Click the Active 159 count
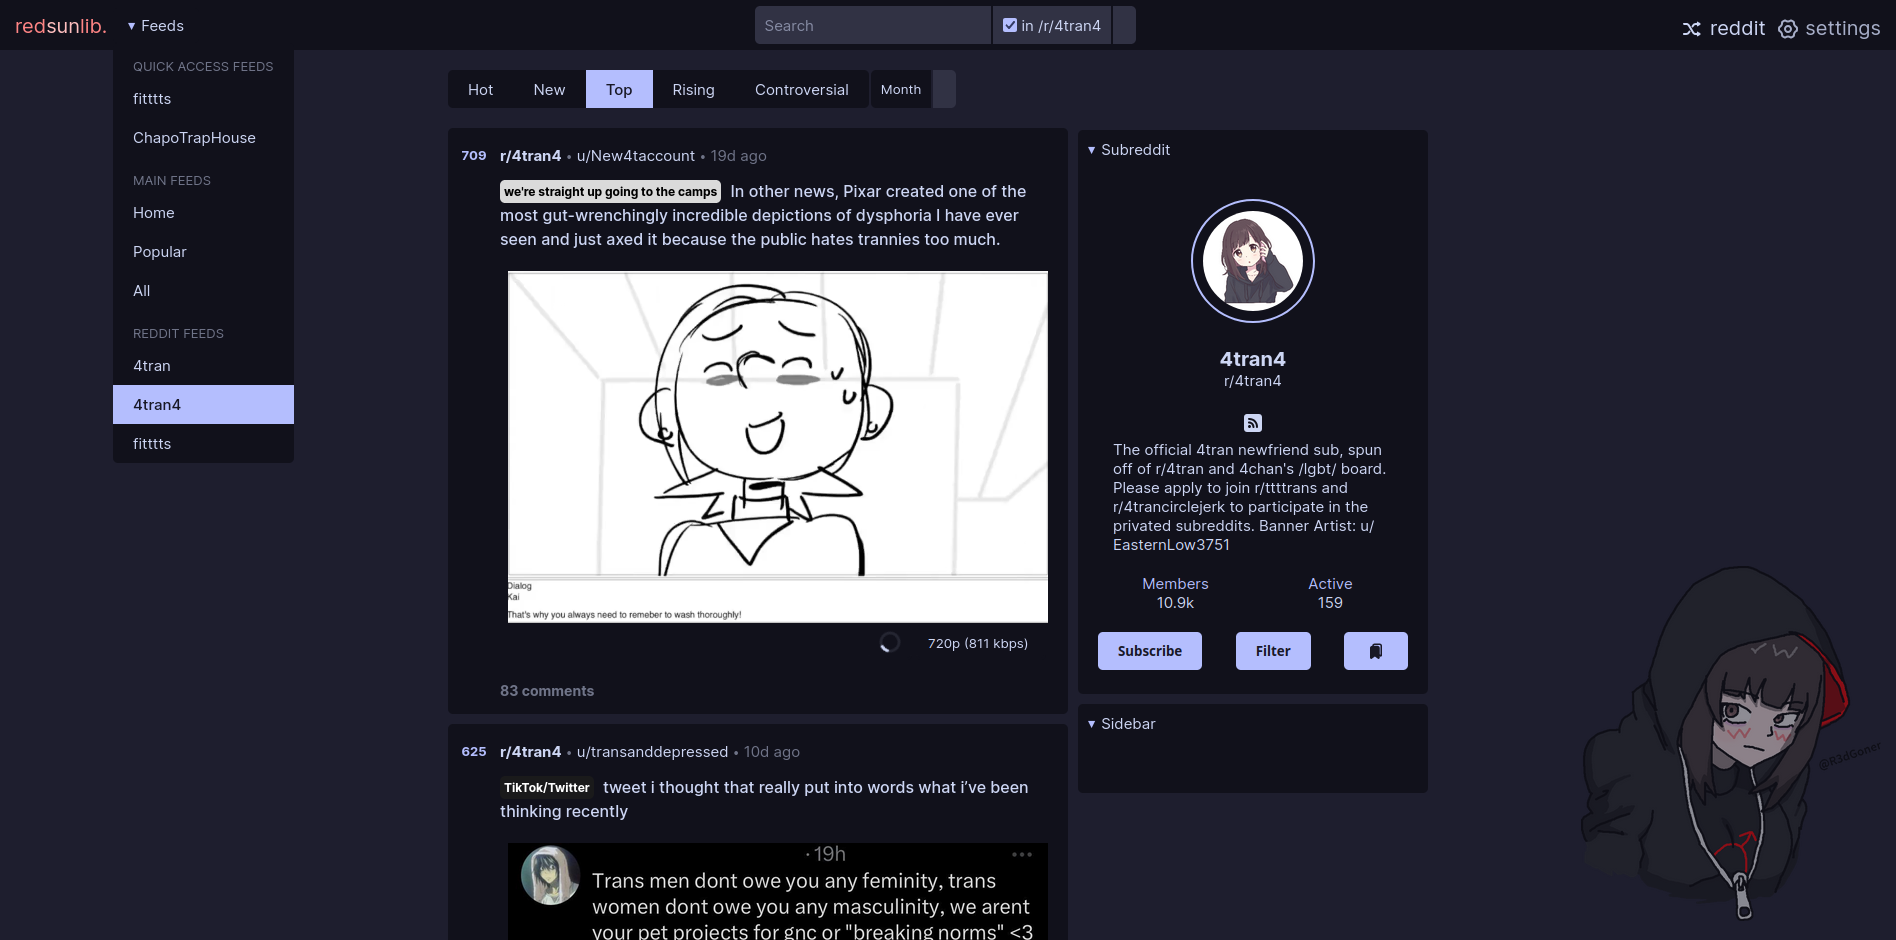The width and height of the screenshot is (1896, 940). point(1330,593)
